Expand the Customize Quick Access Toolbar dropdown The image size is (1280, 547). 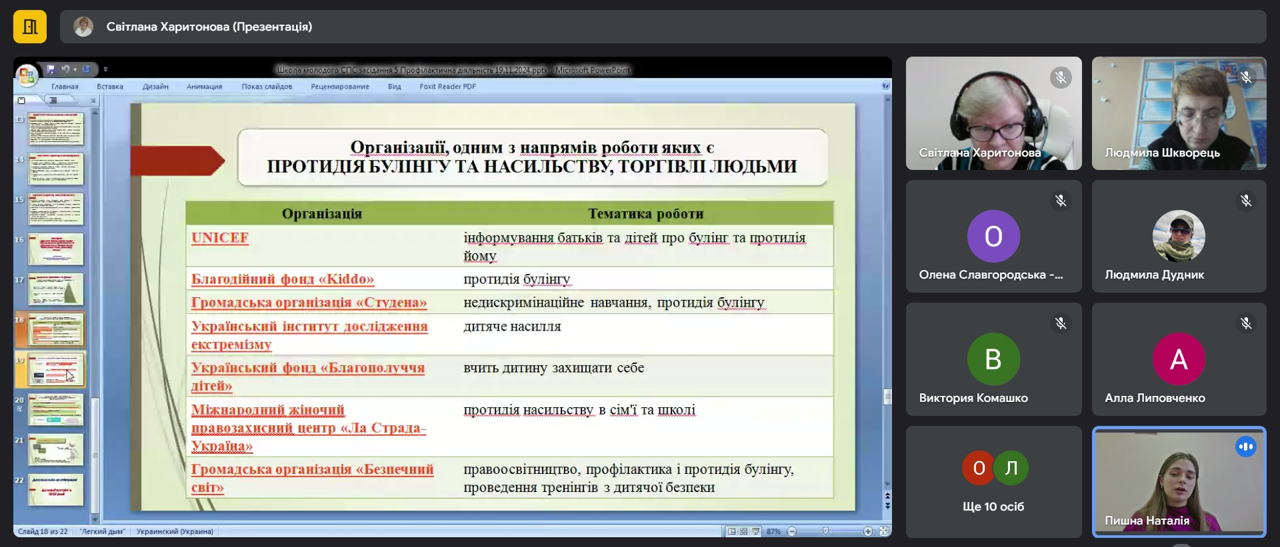105,70
